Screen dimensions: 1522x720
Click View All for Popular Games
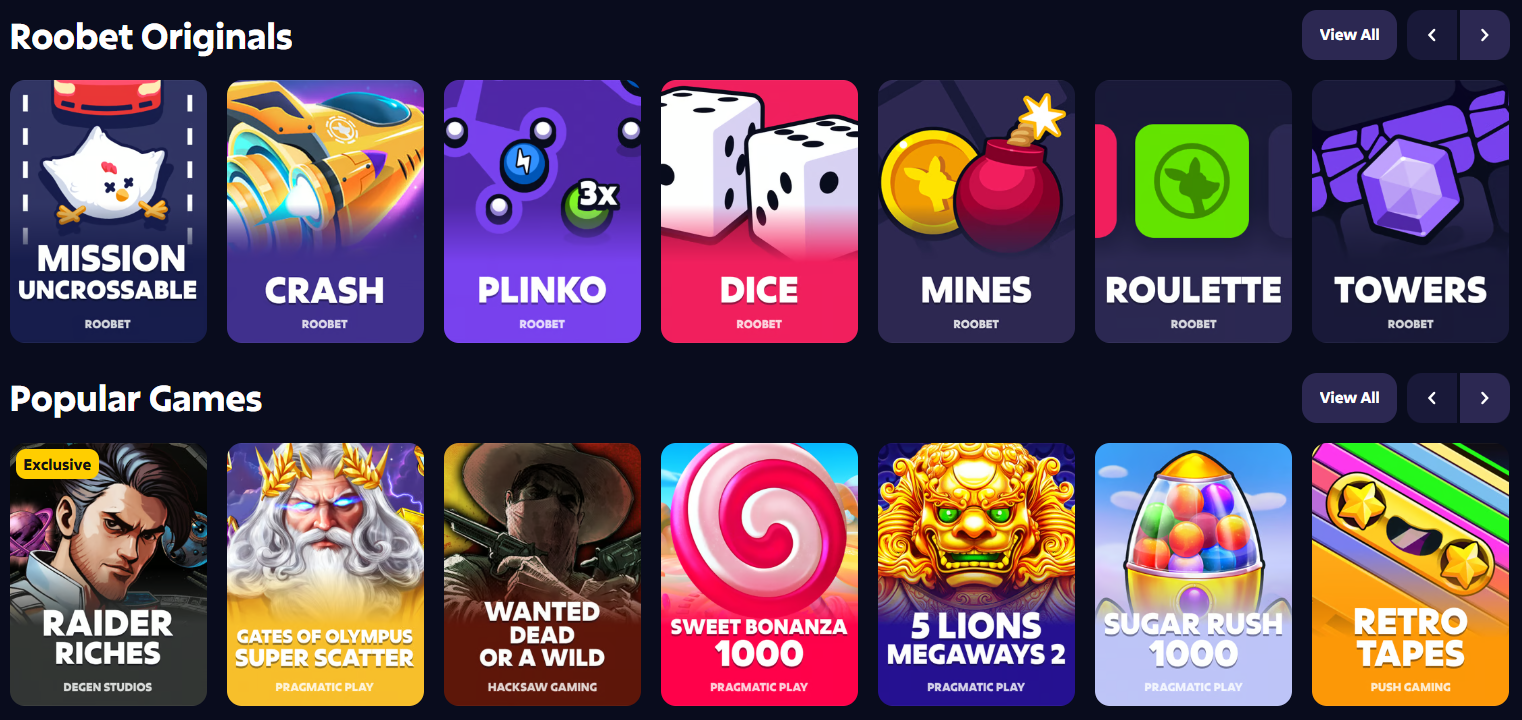(x=1349, y=398)
